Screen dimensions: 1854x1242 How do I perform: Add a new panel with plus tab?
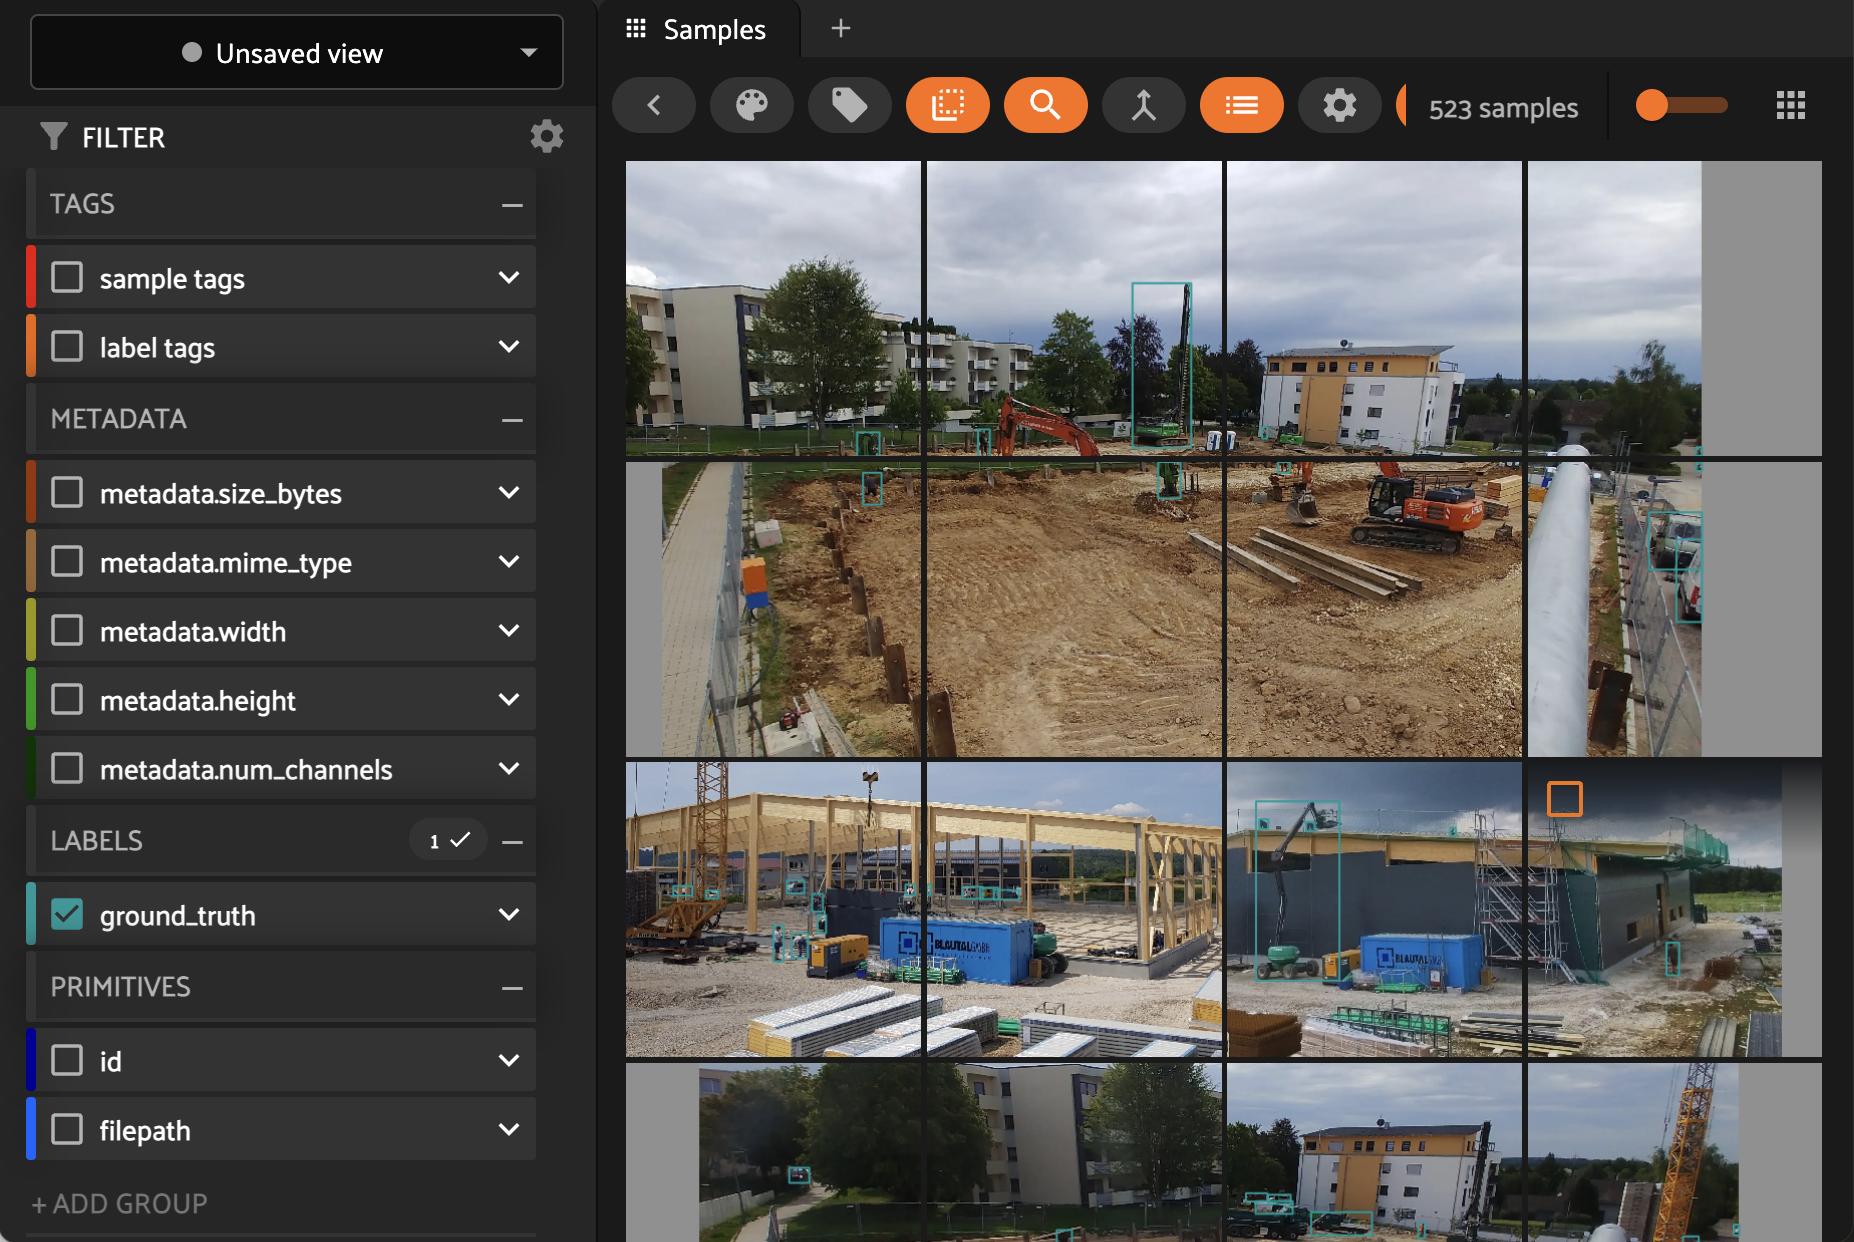click(x=841, y=29)
